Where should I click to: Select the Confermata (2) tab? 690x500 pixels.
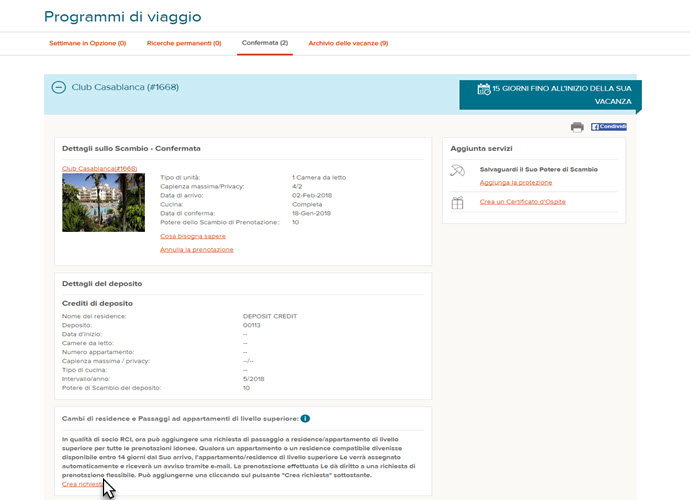(265, 43)
